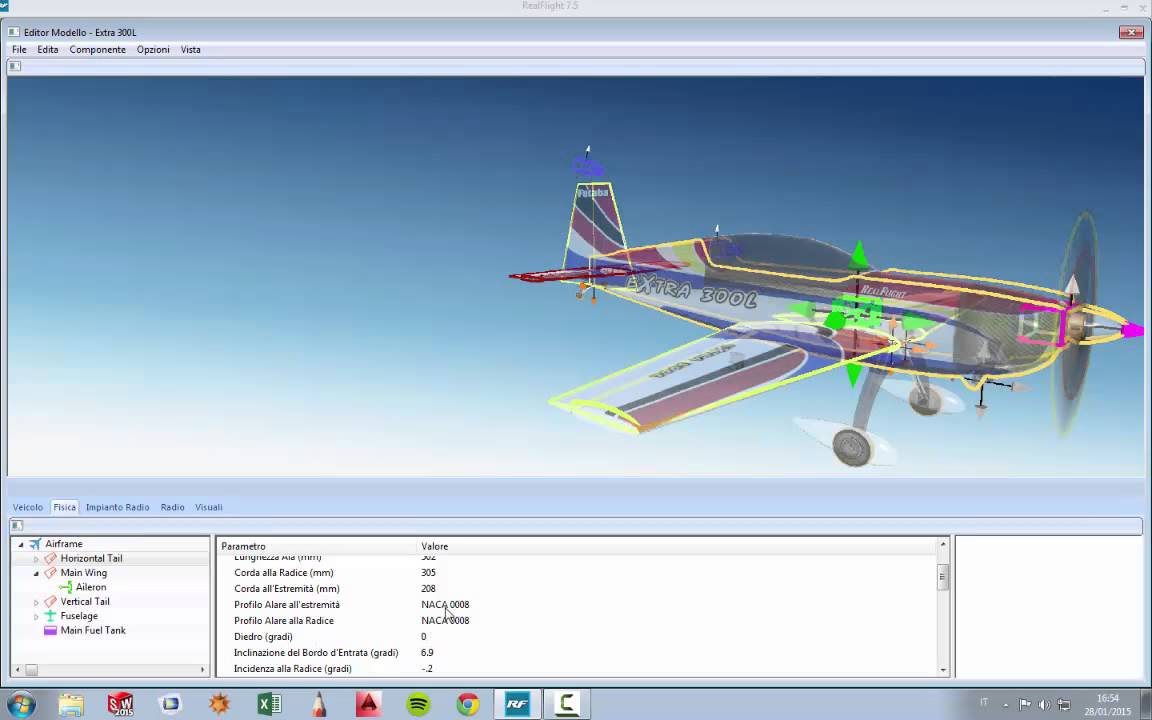Select Main Fuel Tank in the tree
Image resolution: width=1152 pixels, height=720 pixels.
tap(93, 630)
